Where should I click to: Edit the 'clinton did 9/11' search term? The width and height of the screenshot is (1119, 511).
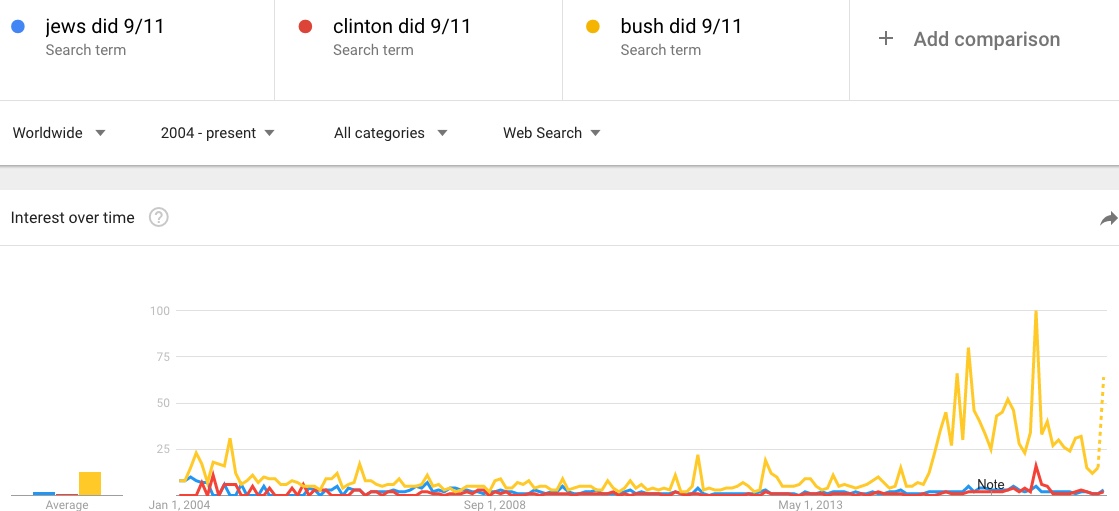(x=401, y=27)
